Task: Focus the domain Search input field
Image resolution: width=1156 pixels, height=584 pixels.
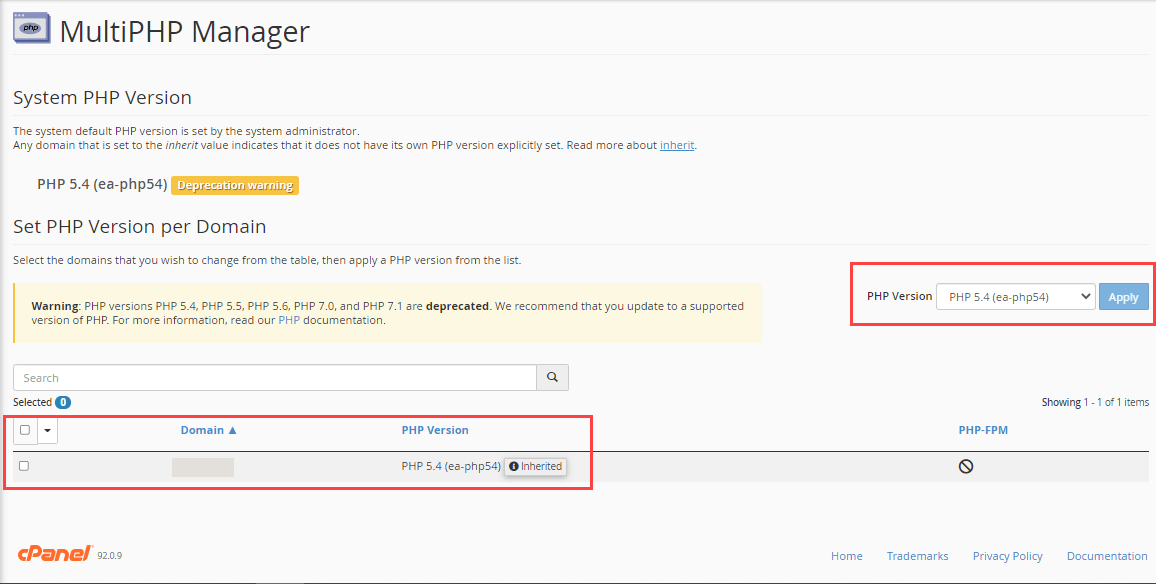Action: point(275,378)
